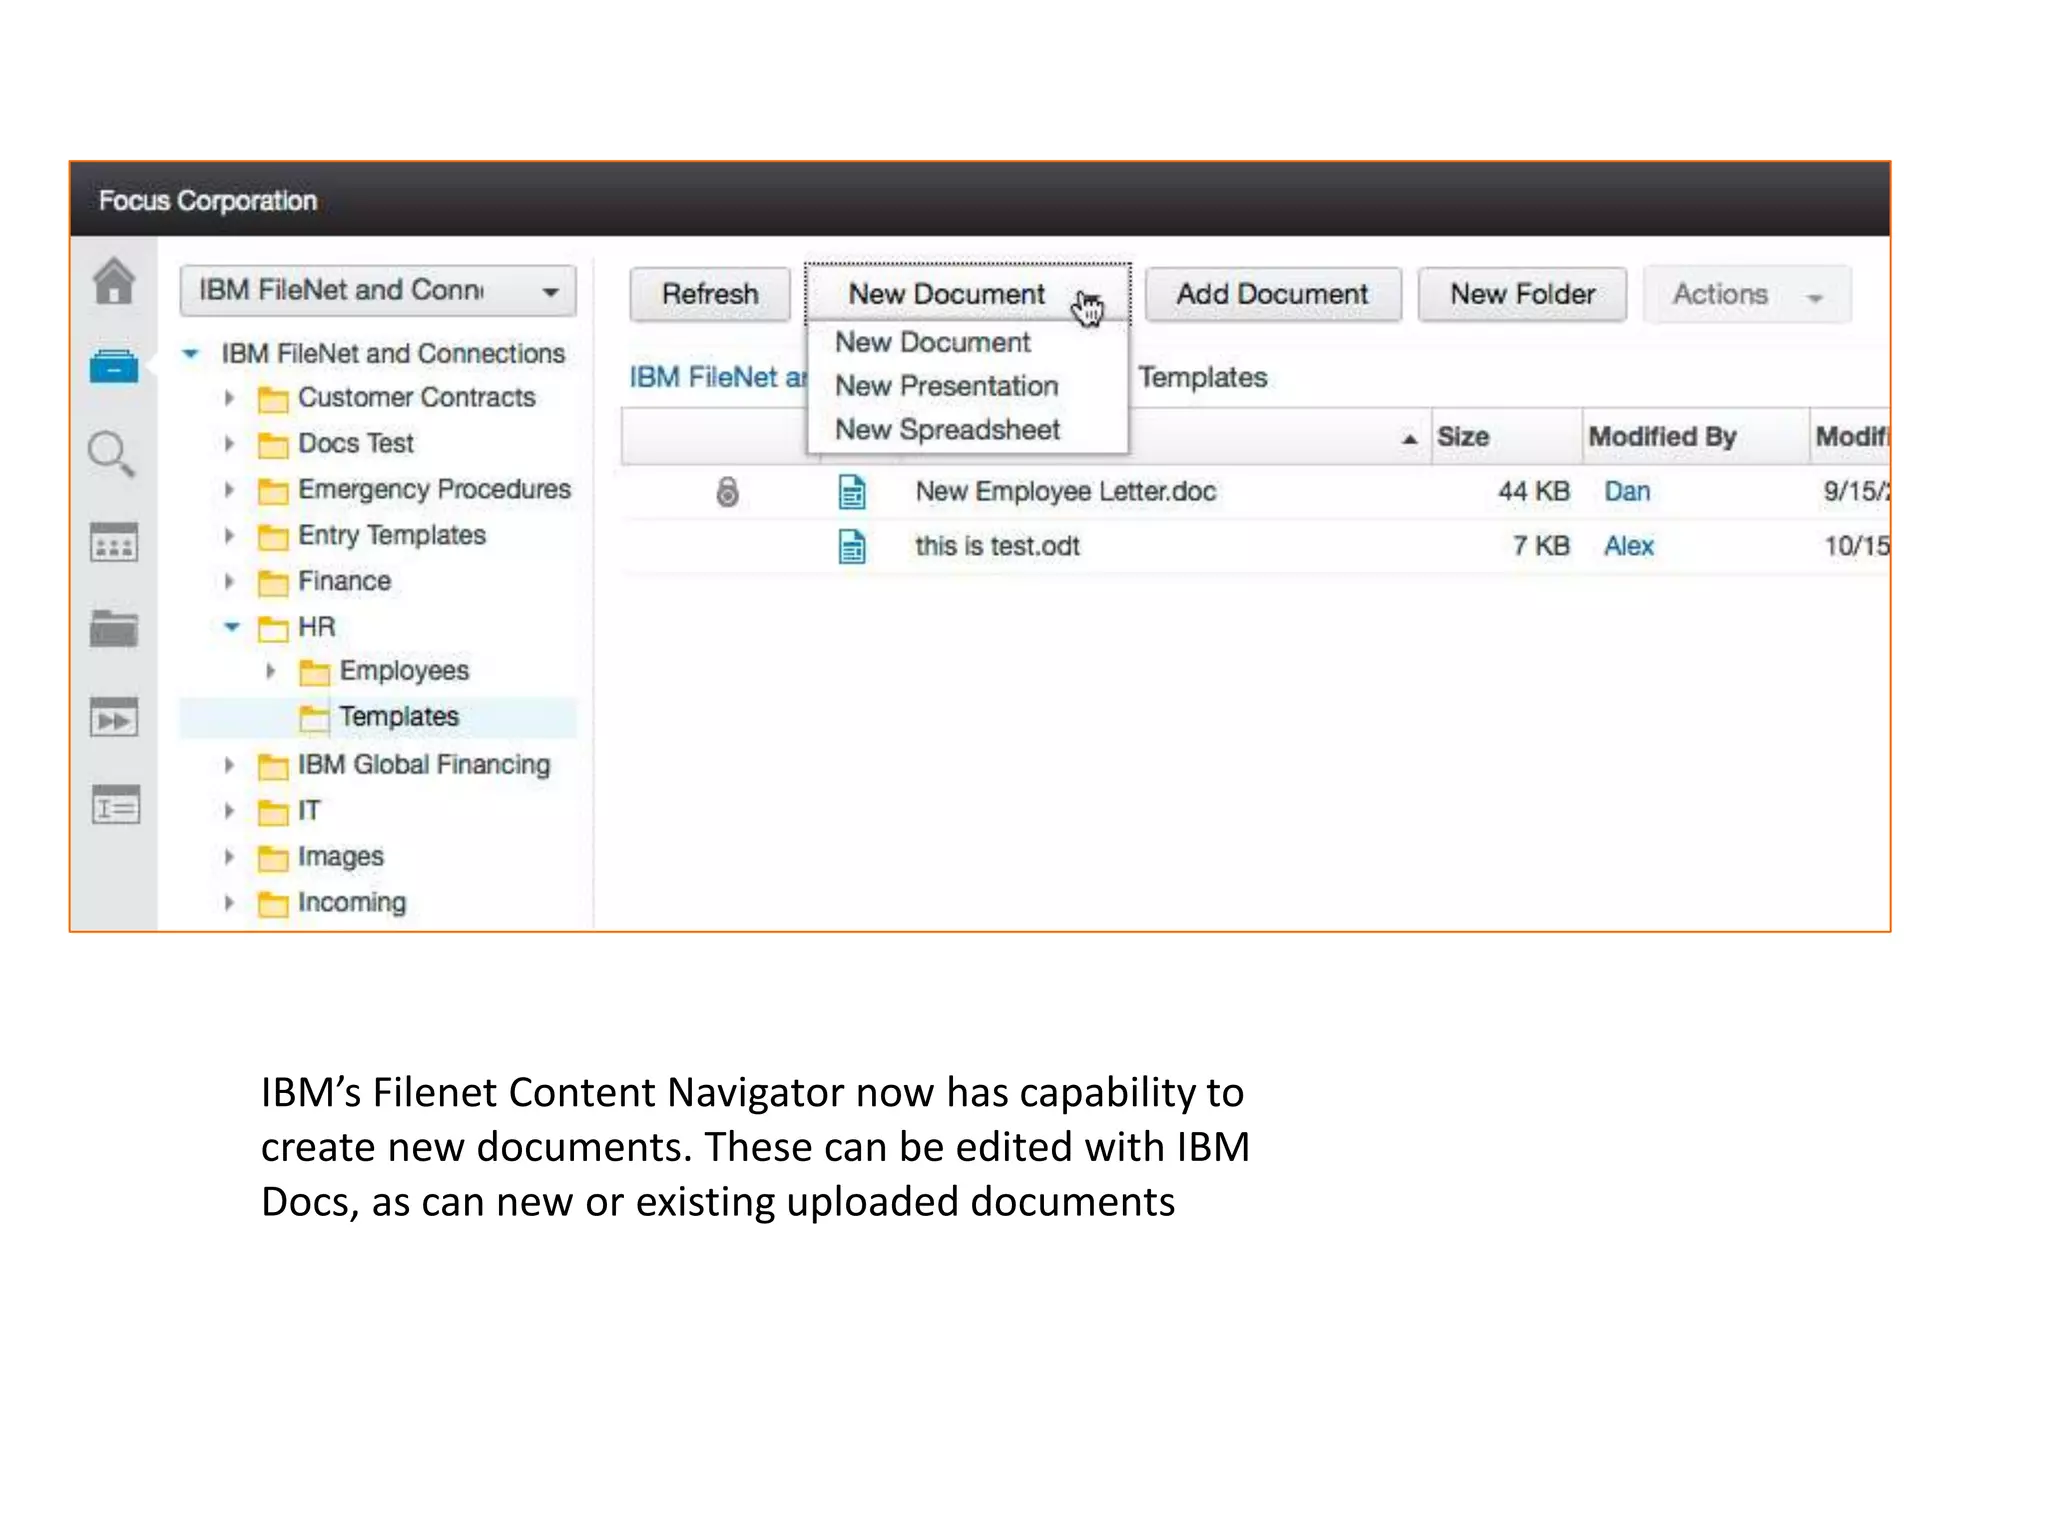Click the Incoming folder icon
The height and width of the screenshot is (1536, 2048).
tap(273, 904)
